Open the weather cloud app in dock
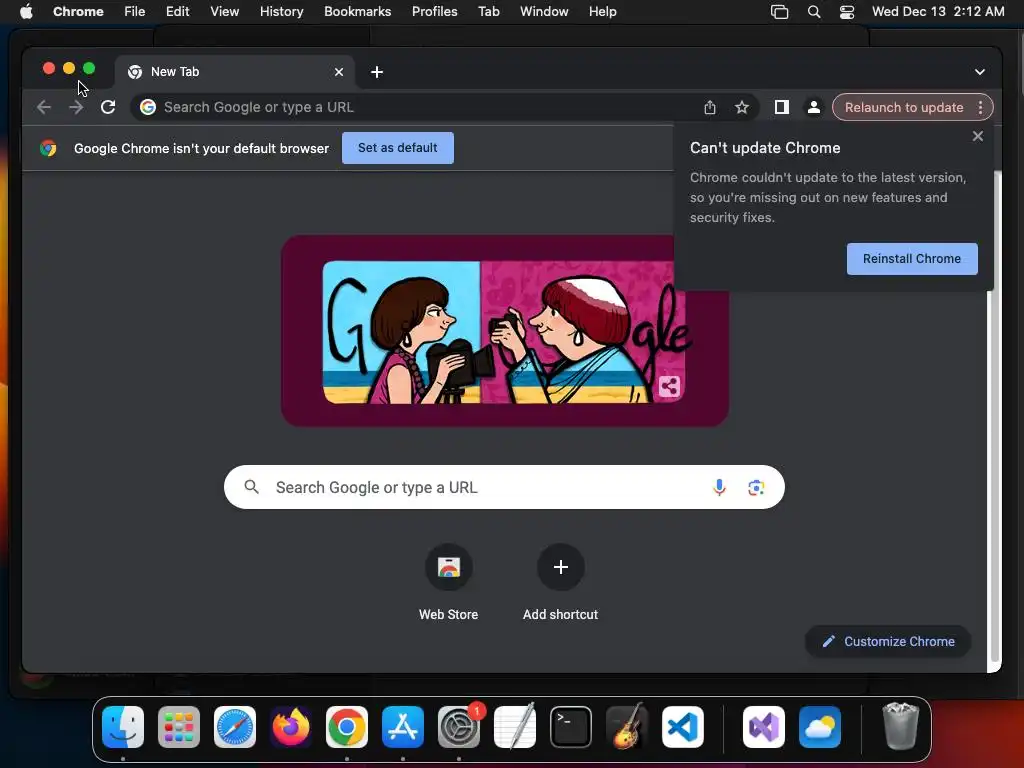Image resolution: width=1024 pixels, height=768 pixels. 820,727
